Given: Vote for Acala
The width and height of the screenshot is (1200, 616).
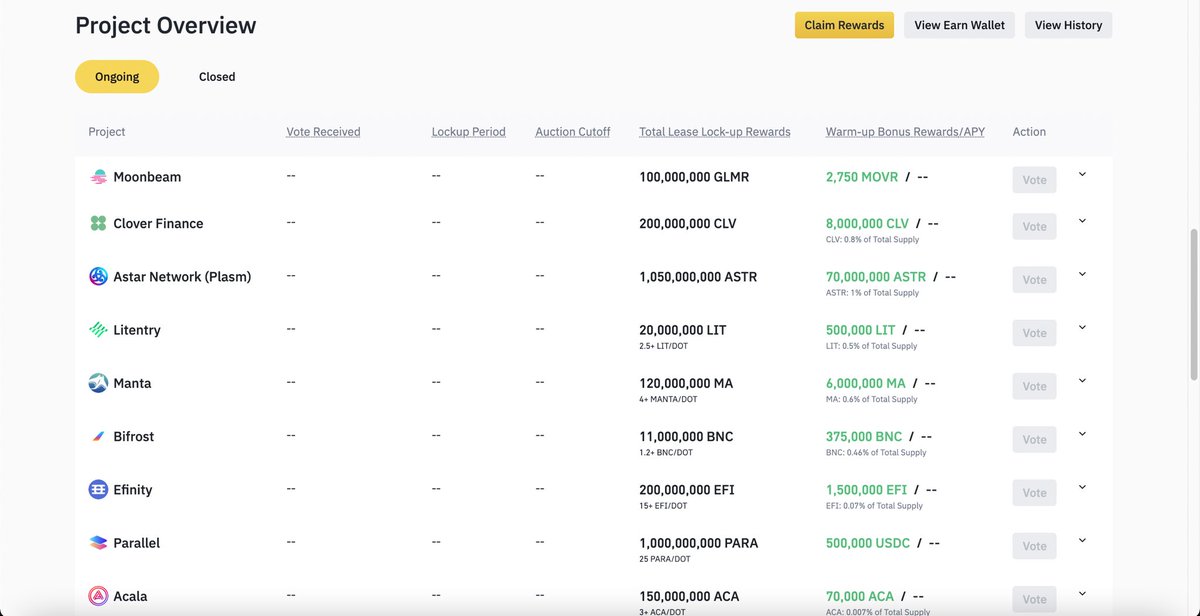Looking at the screenshot, I should 1034,599.
